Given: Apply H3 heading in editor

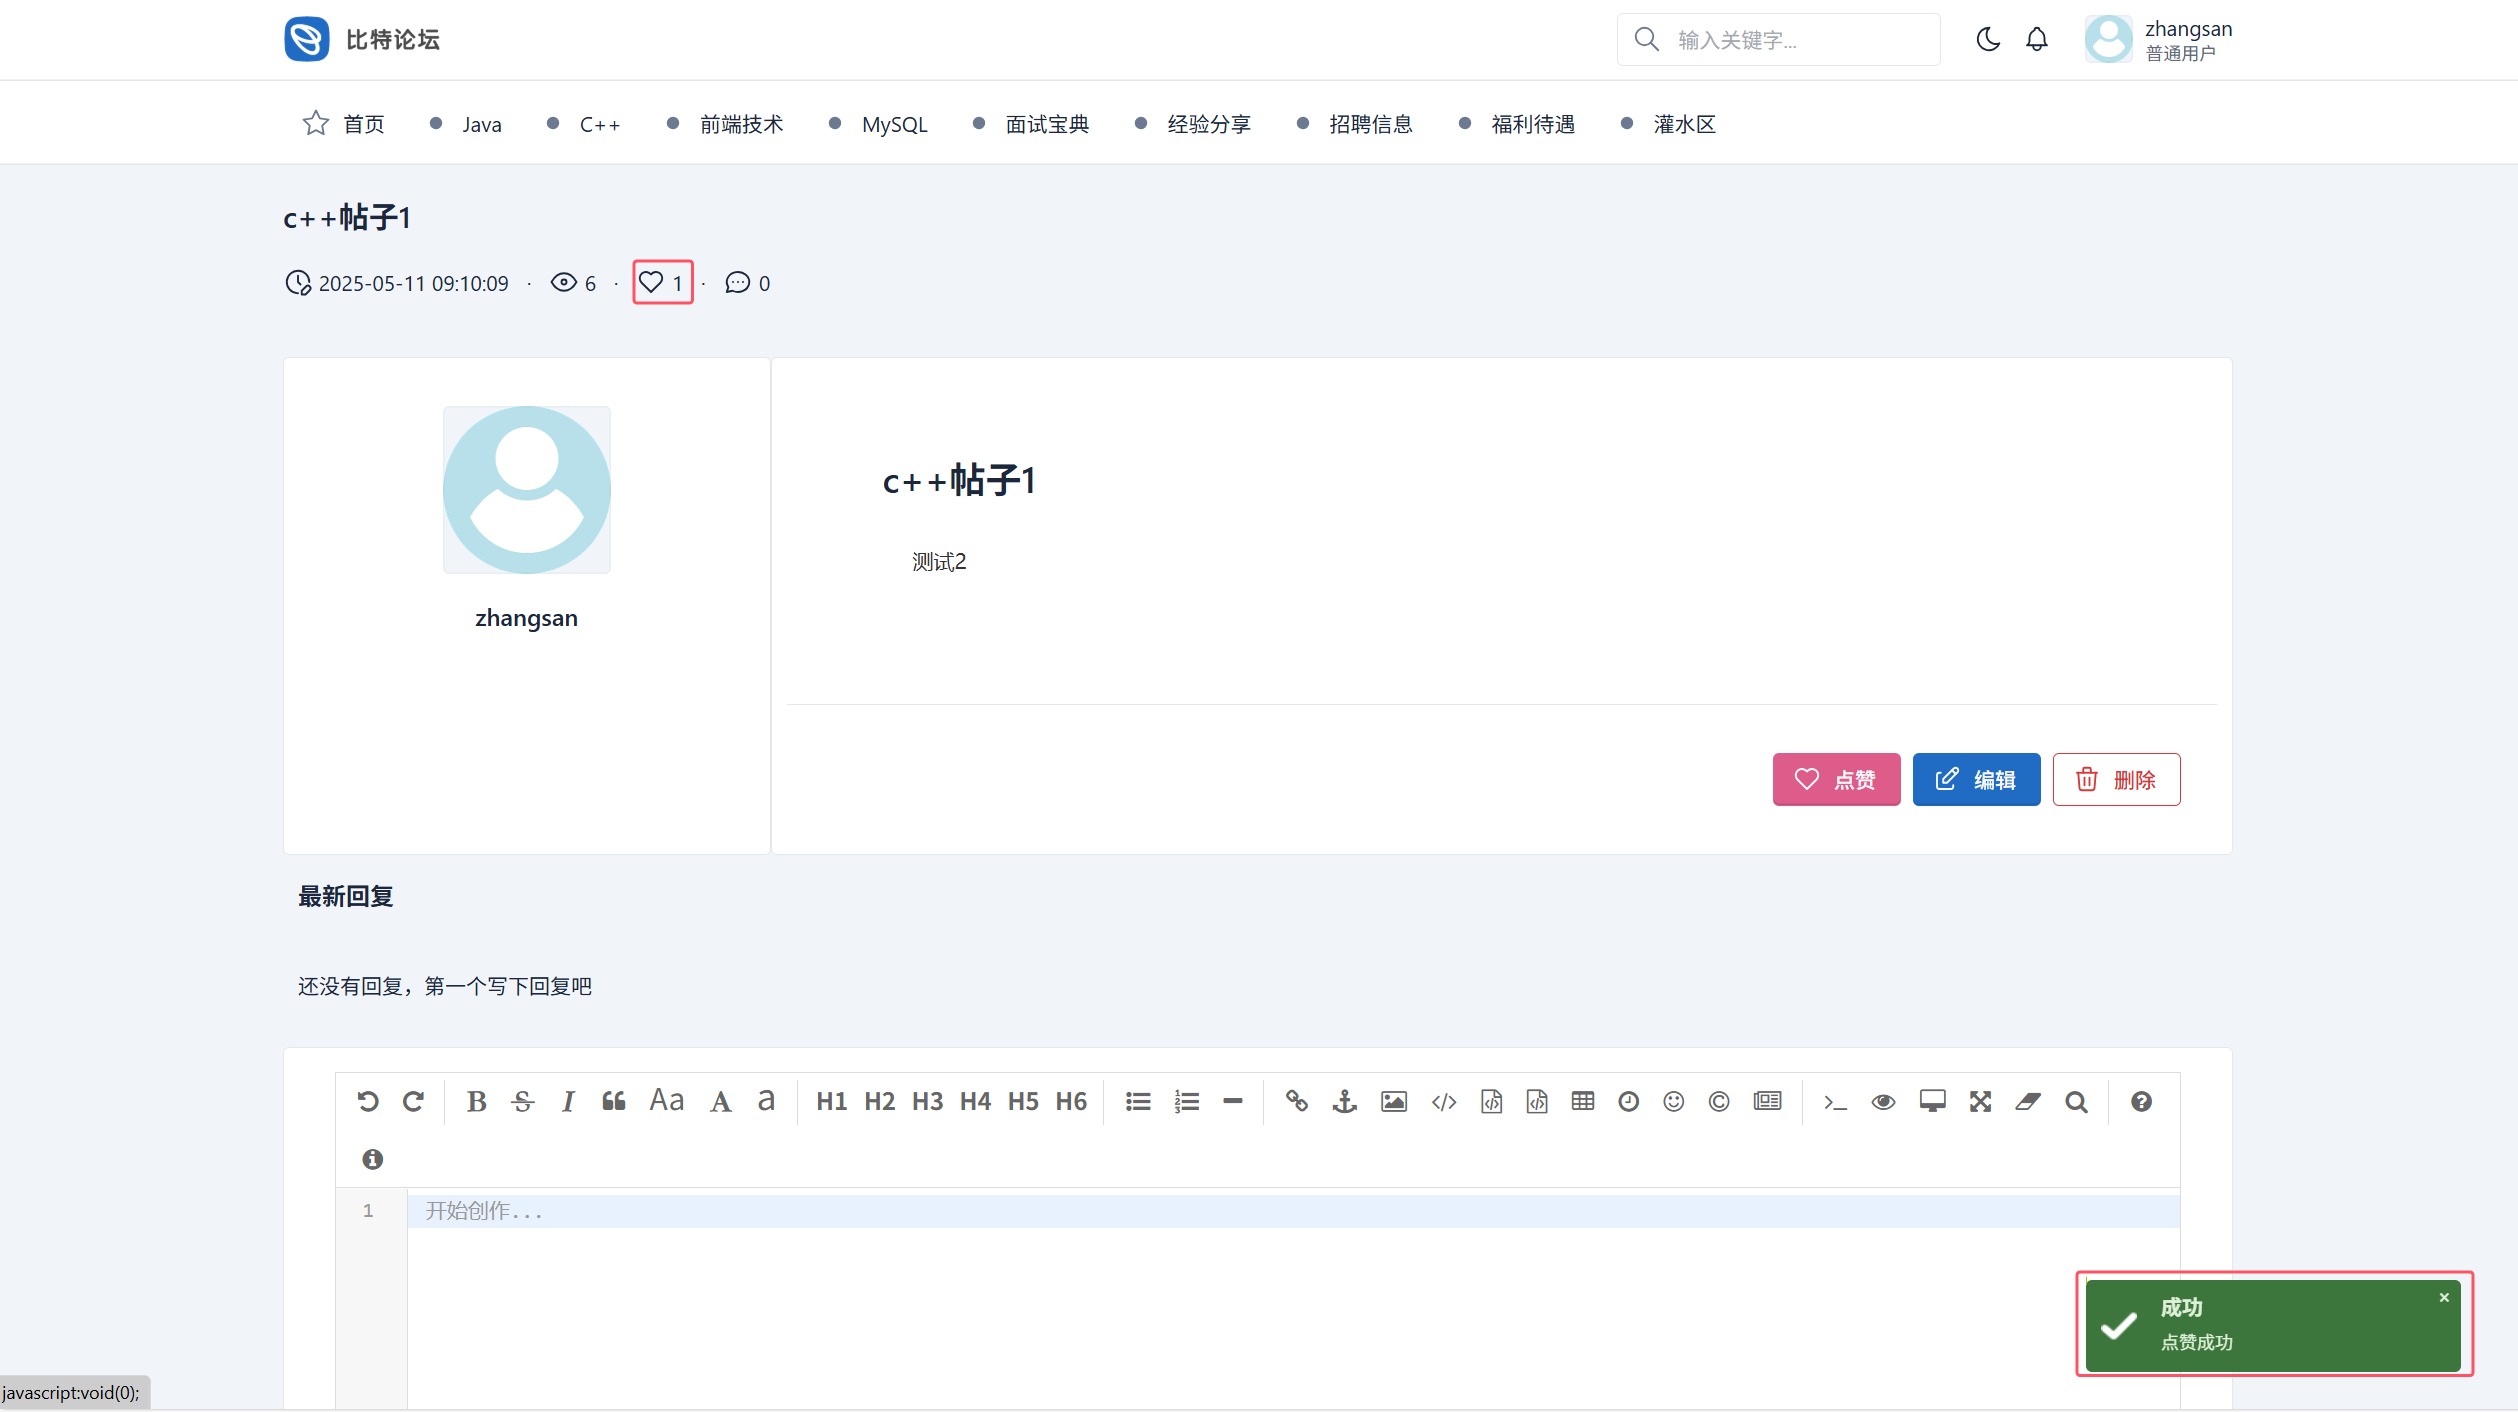Looking at the screenshot, I should [927, 1101].
